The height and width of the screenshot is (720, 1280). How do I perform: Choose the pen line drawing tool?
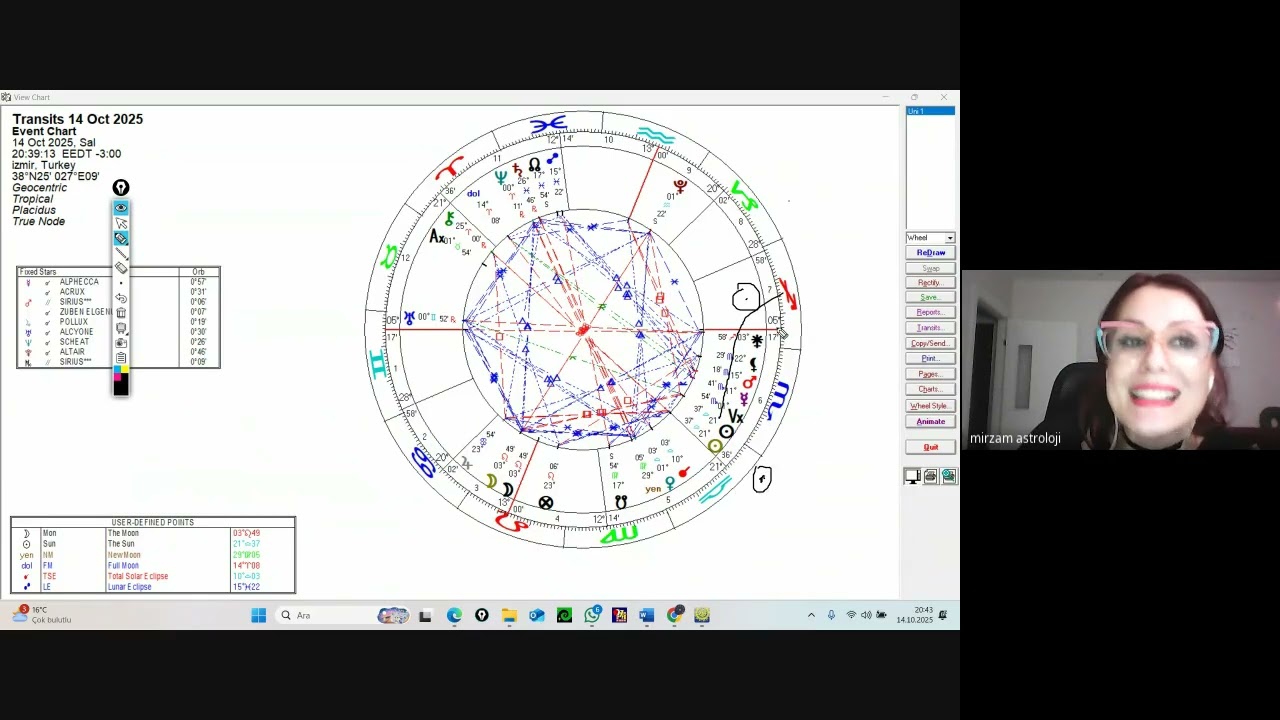tap(121, 253)
